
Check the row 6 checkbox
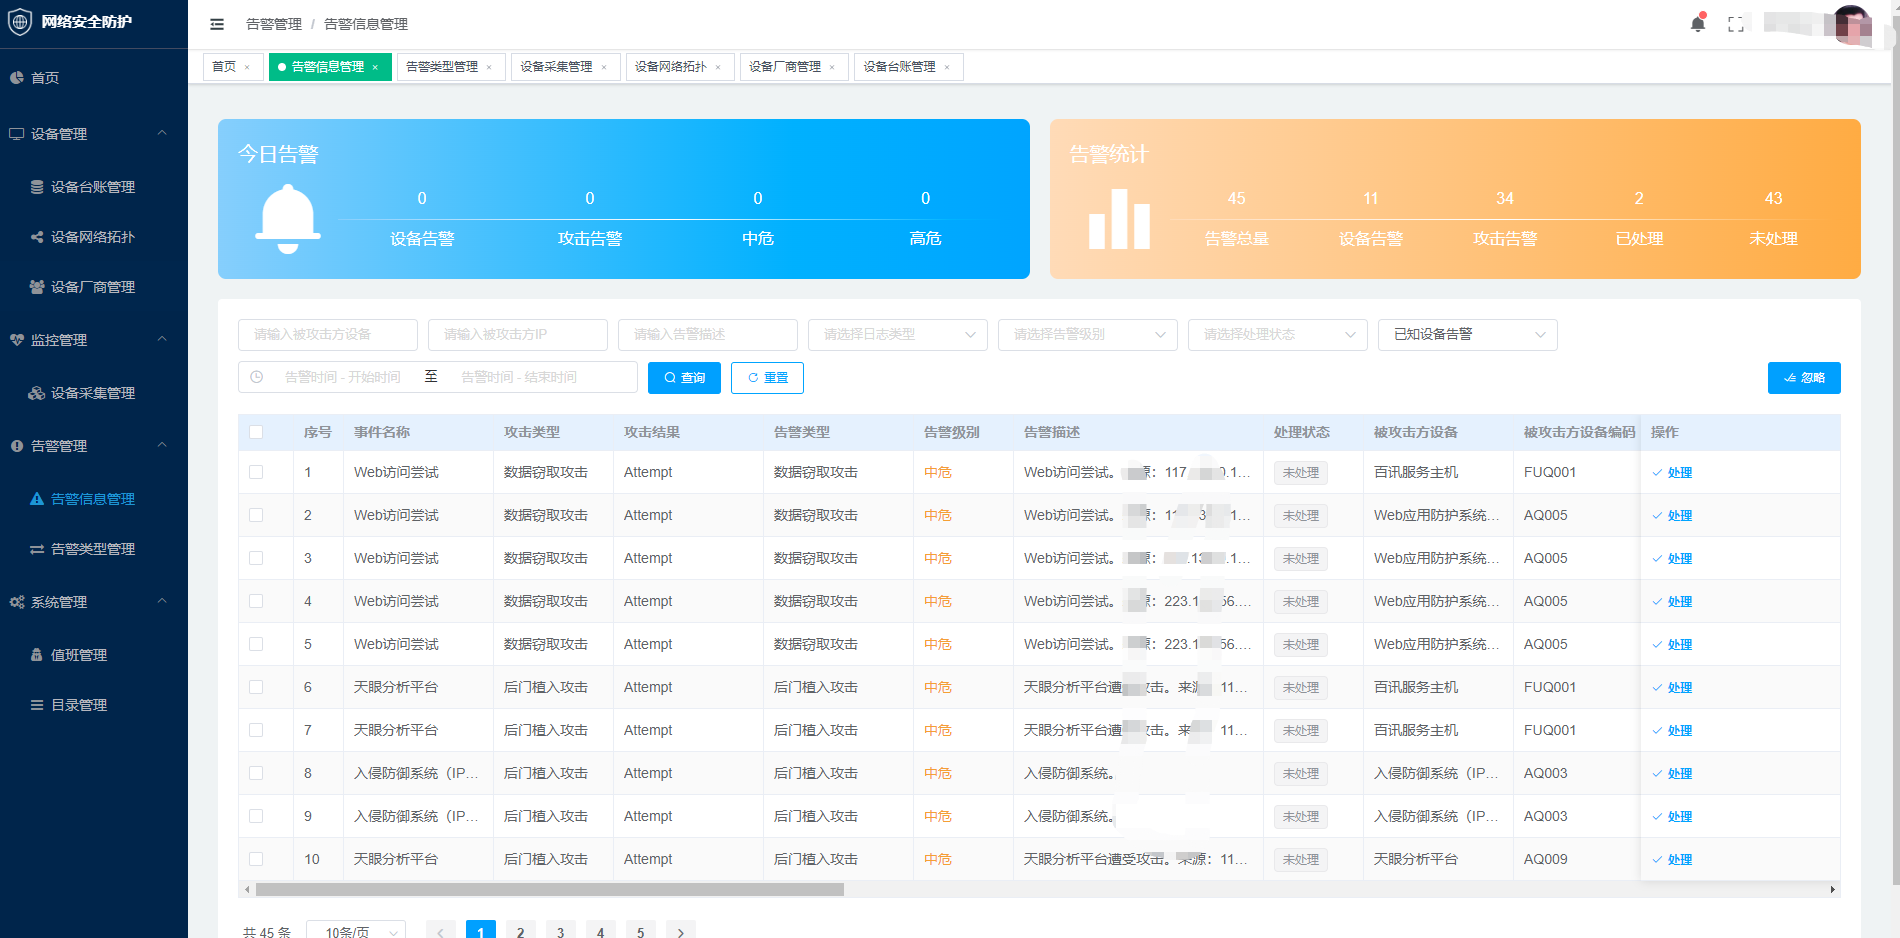(x=256, y=687)
